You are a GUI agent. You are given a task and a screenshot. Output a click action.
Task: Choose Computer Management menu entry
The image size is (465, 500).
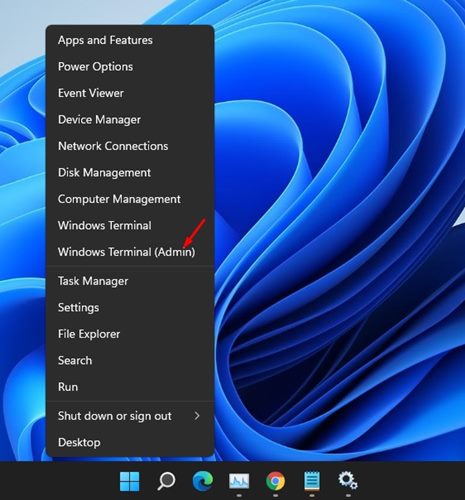click(130, 199)
